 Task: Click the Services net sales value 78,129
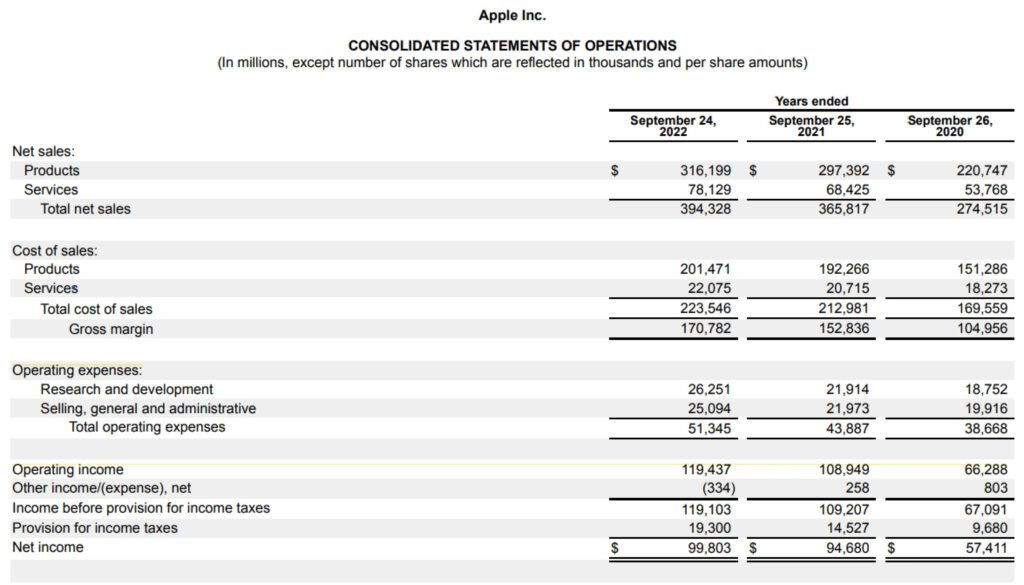pyautogui.click(x=708, y=189)
